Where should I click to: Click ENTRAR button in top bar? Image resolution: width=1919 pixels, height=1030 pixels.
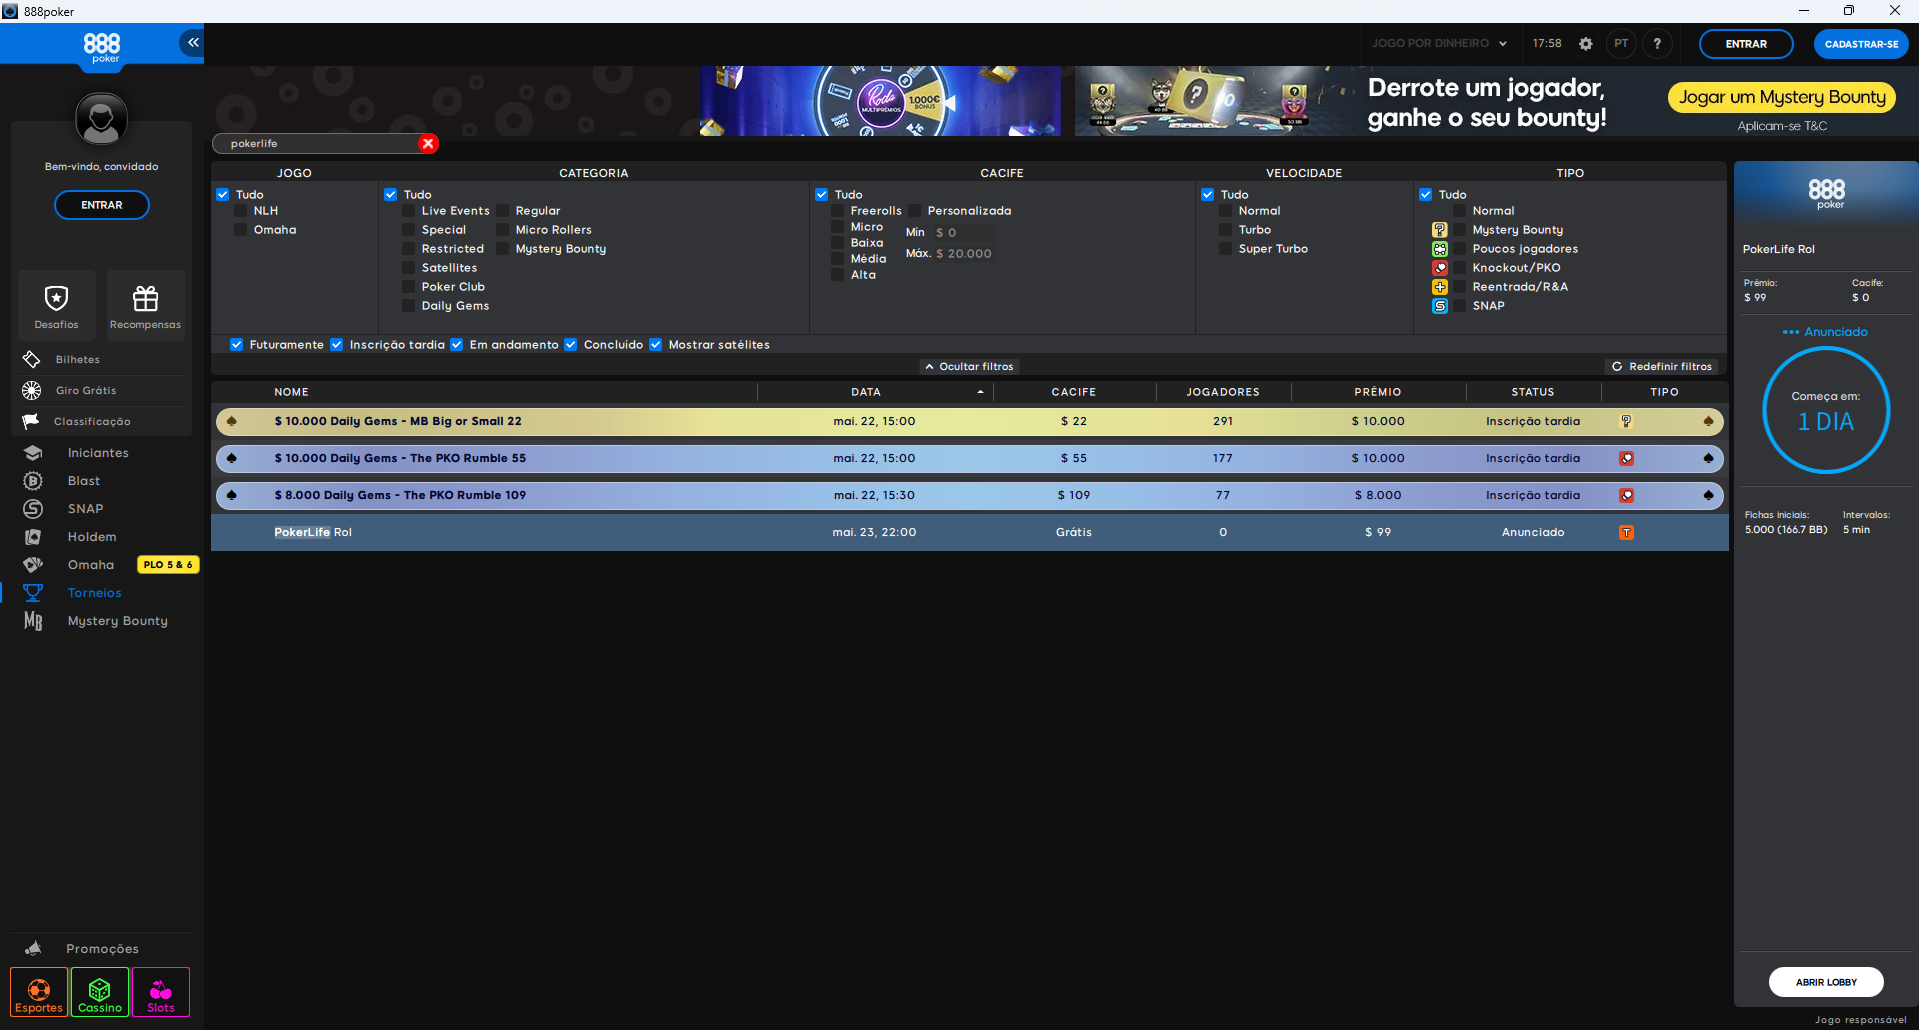tap(1746, 44)
